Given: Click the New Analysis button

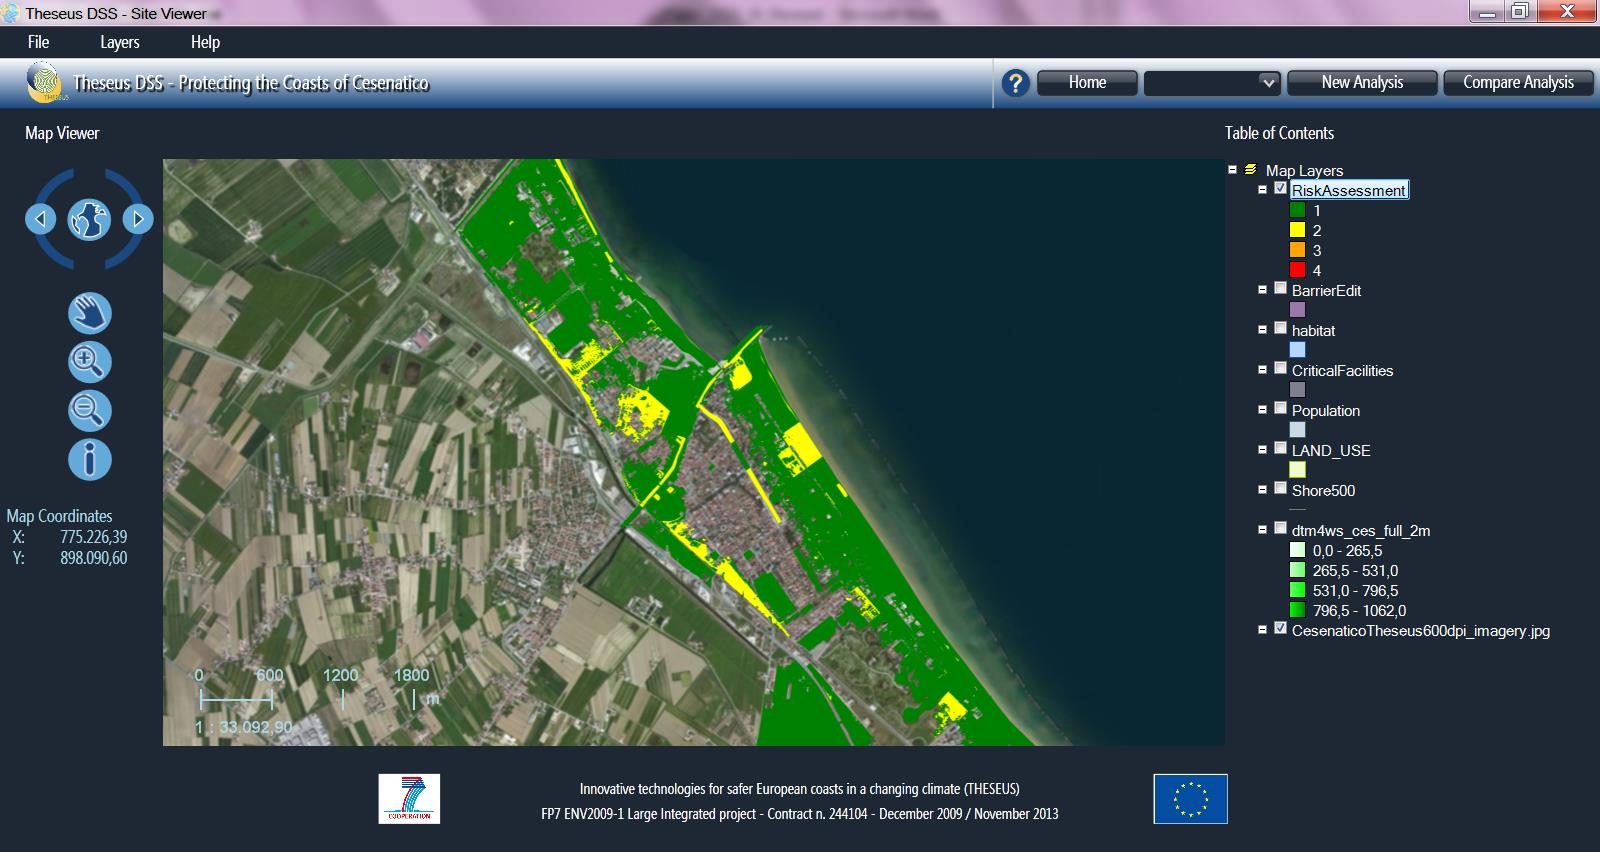Looking at the screenshot, I should point(1361,83).
